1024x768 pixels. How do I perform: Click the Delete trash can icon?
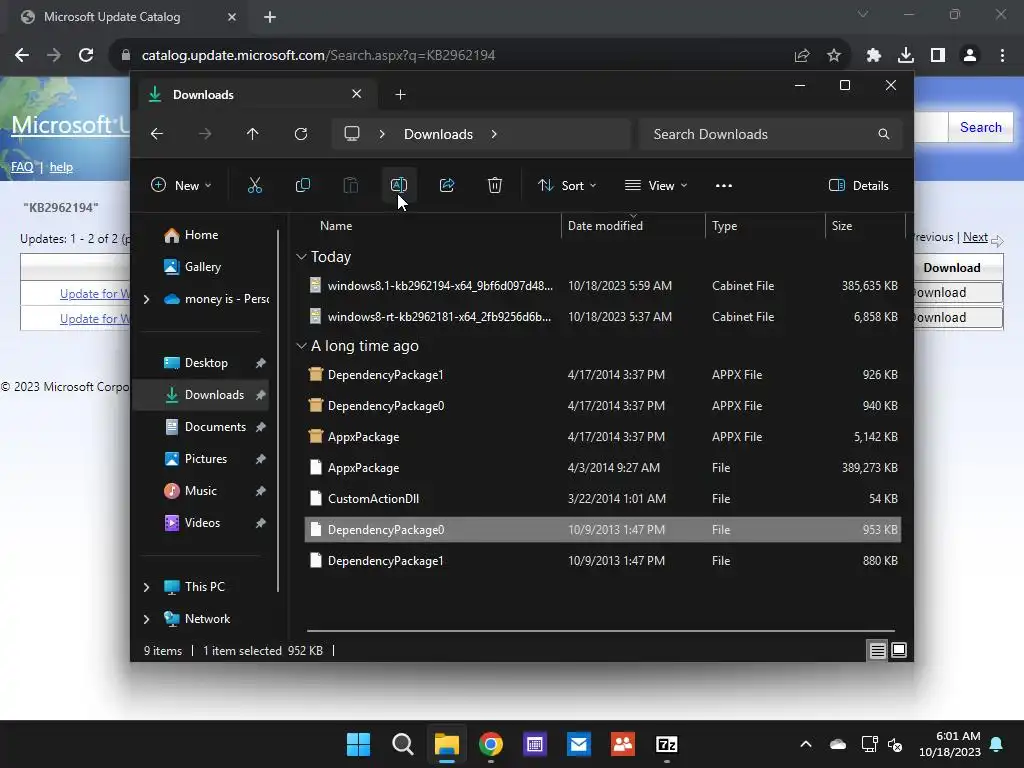point(495,185)
